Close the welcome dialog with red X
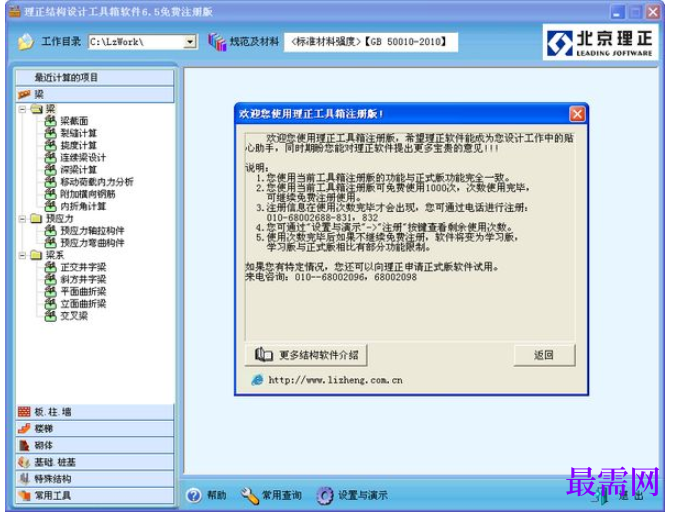 pyautogui.click(x=577, y=114)
